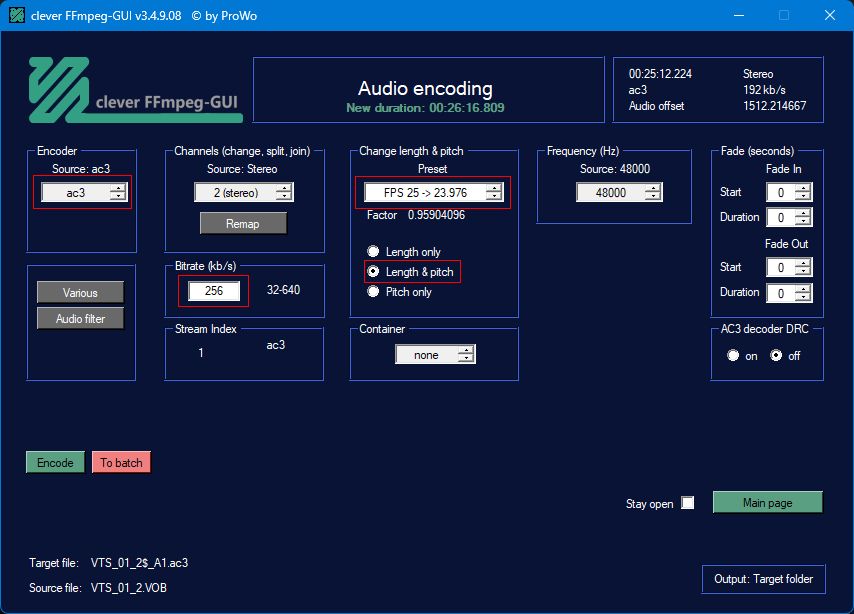854x614 pixels.
Task: Open the Various settings button
Action: (x=80, y=293)
